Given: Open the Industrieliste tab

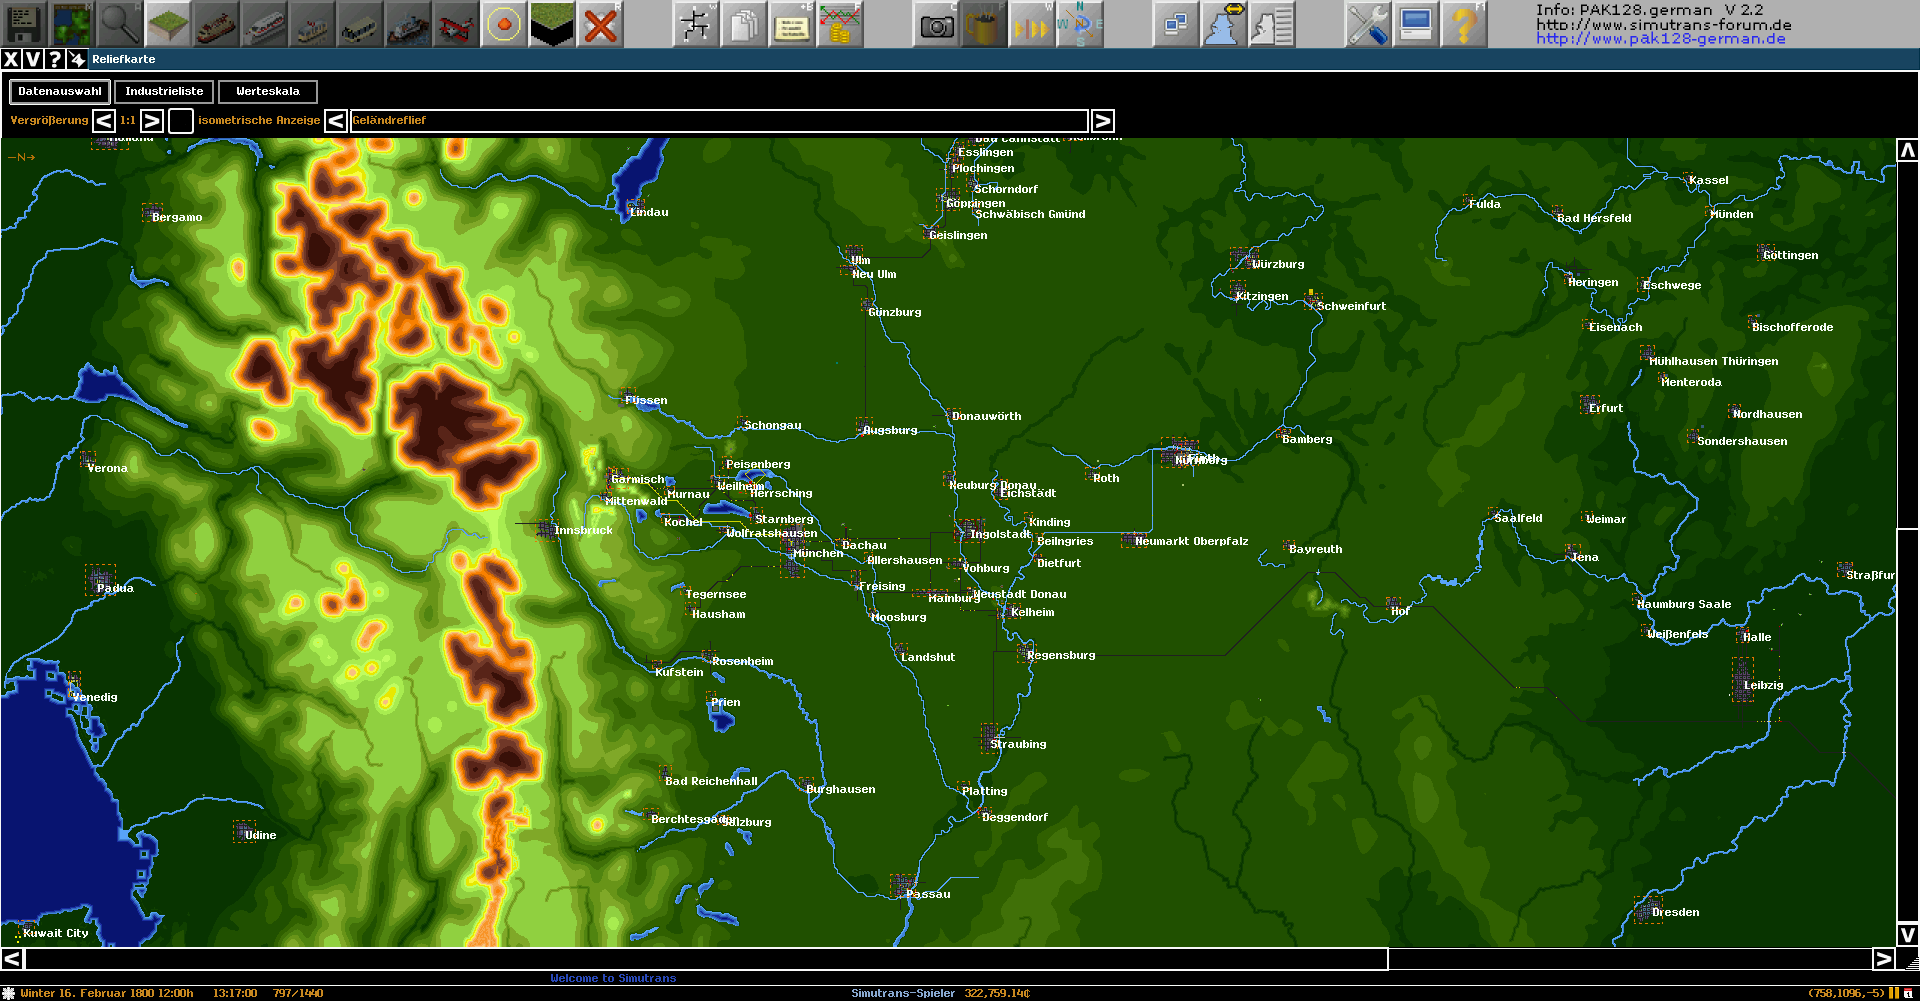Looking at the screenshot, I should [164, 92].
